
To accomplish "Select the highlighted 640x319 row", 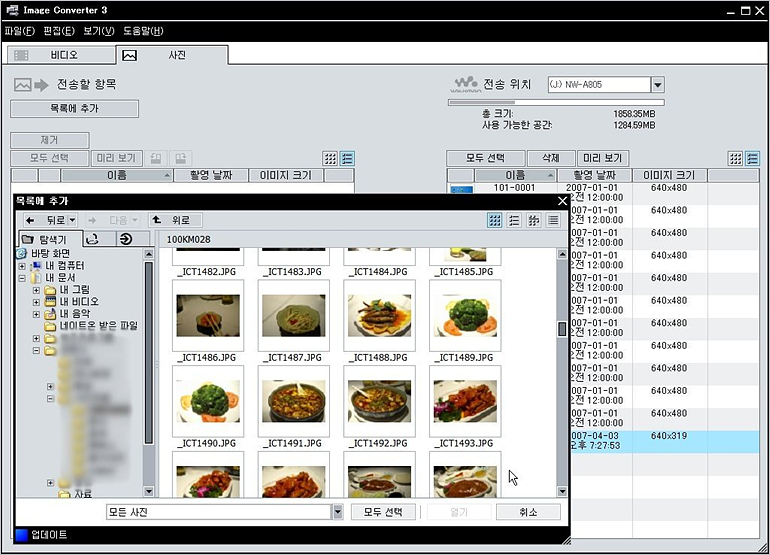I will coord(665,442).
